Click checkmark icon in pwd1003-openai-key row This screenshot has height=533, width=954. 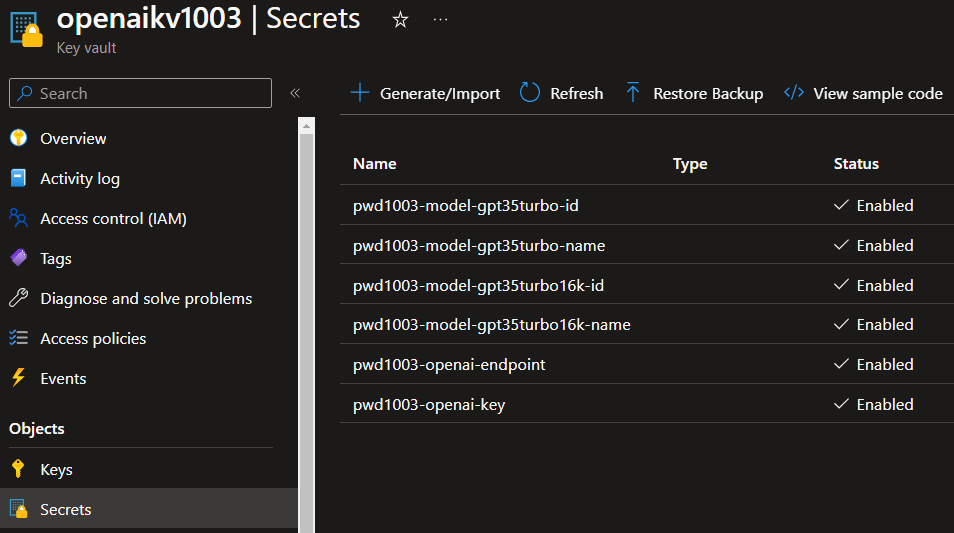pos(841,403)
